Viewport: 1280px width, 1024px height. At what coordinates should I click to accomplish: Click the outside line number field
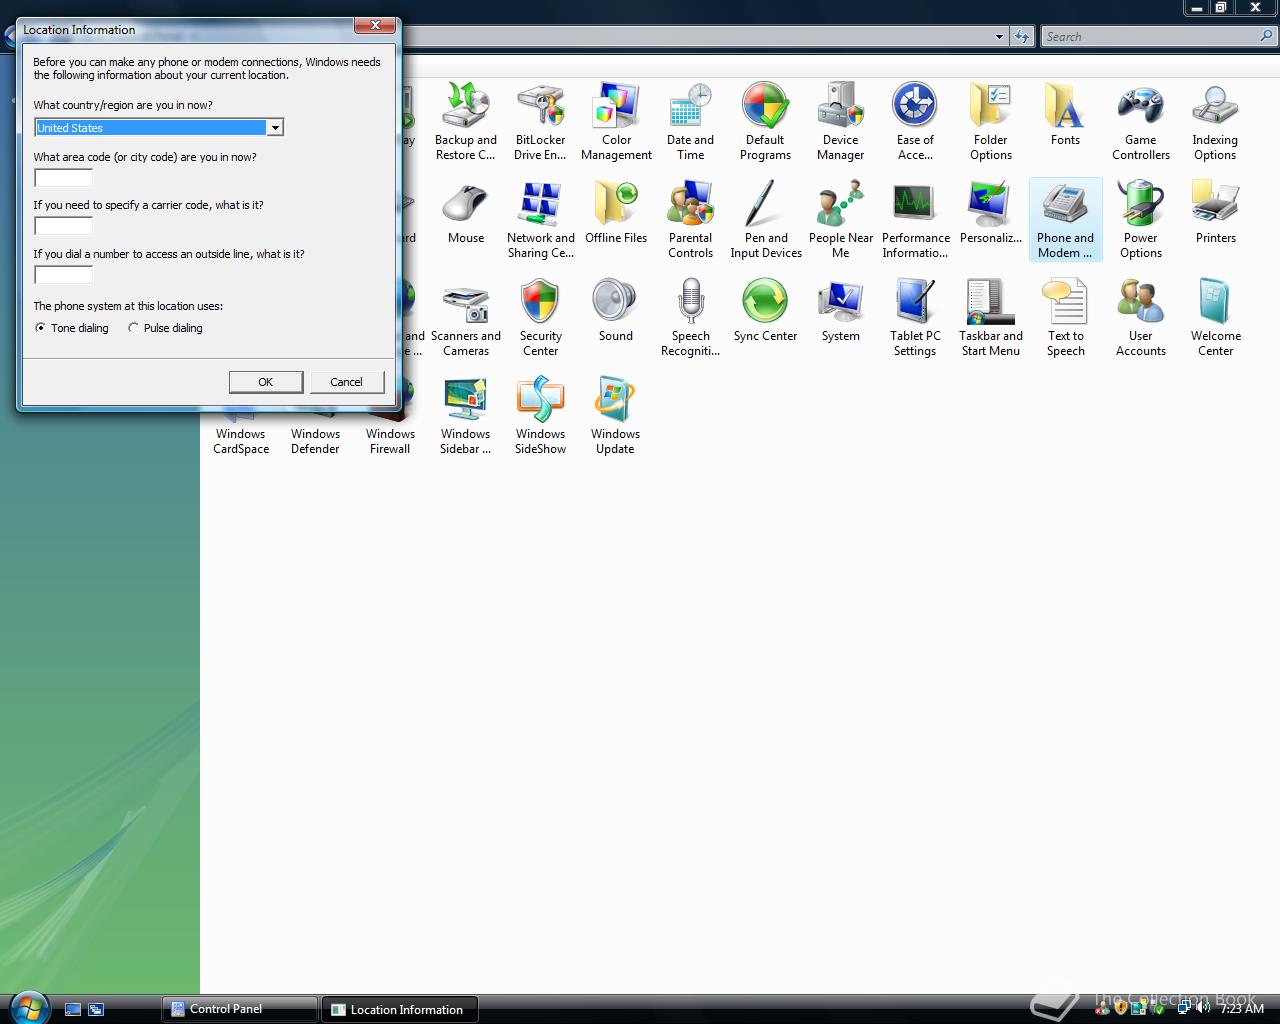click(63, 275)
